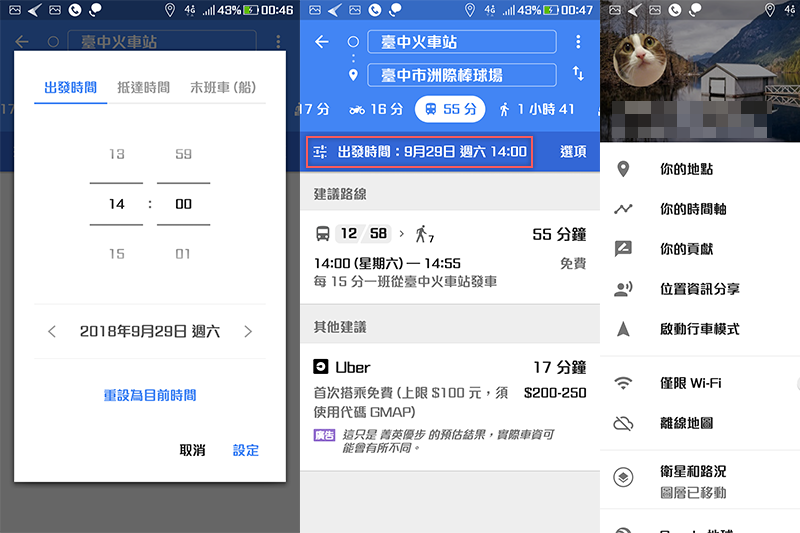
Task: Click the 設定 button
Action: (x=245, y=450)
